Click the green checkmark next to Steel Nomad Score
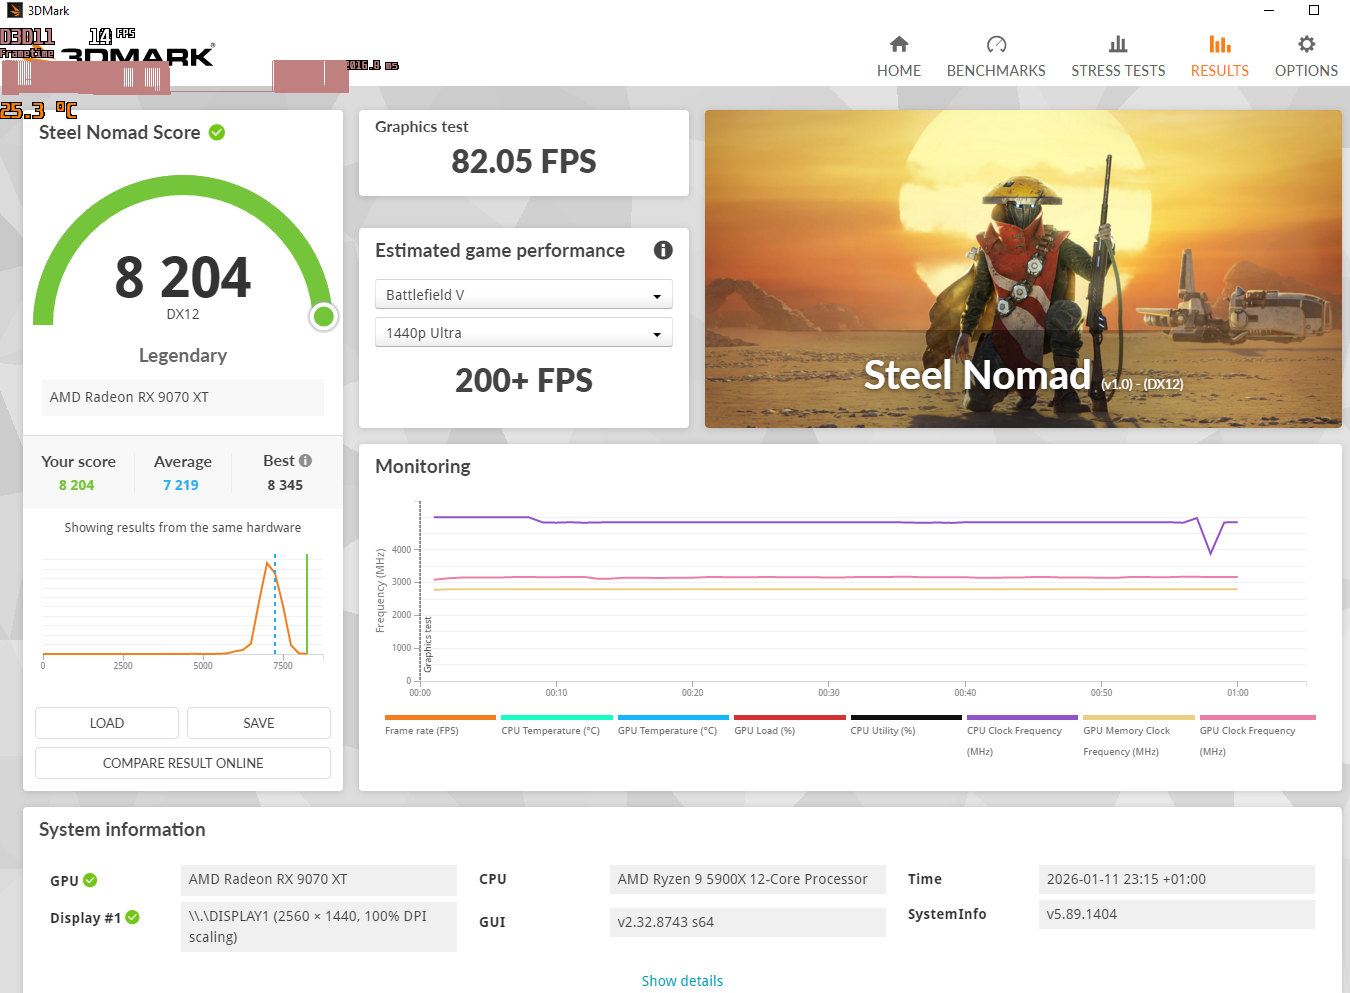1350x993 pixels. [217, 132]
